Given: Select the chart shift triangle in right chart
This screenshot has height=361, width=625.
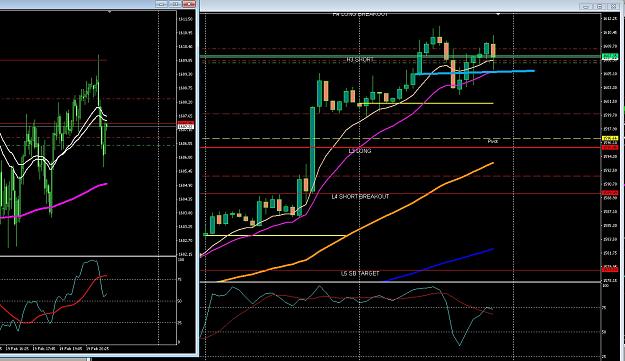Looking at the screenshot, I should click(498, 14).
